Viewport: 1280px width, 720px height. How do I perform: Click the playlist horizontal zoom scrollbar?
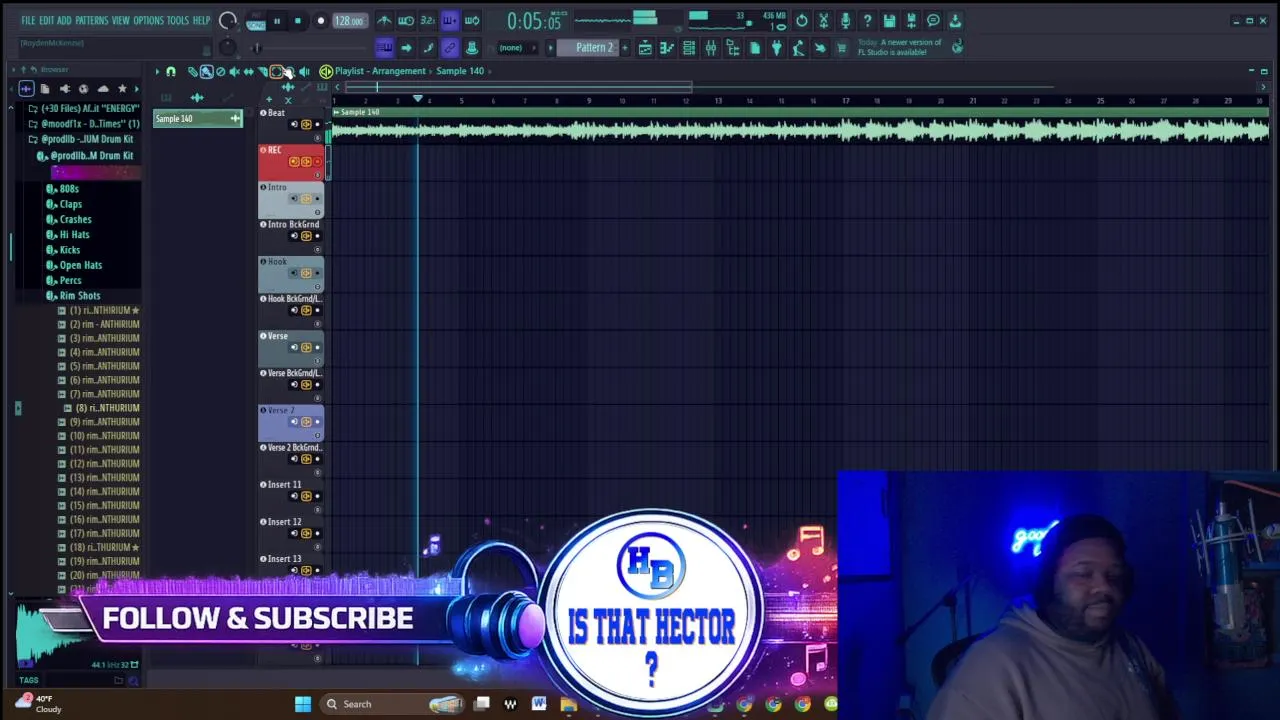pos(520,88)
